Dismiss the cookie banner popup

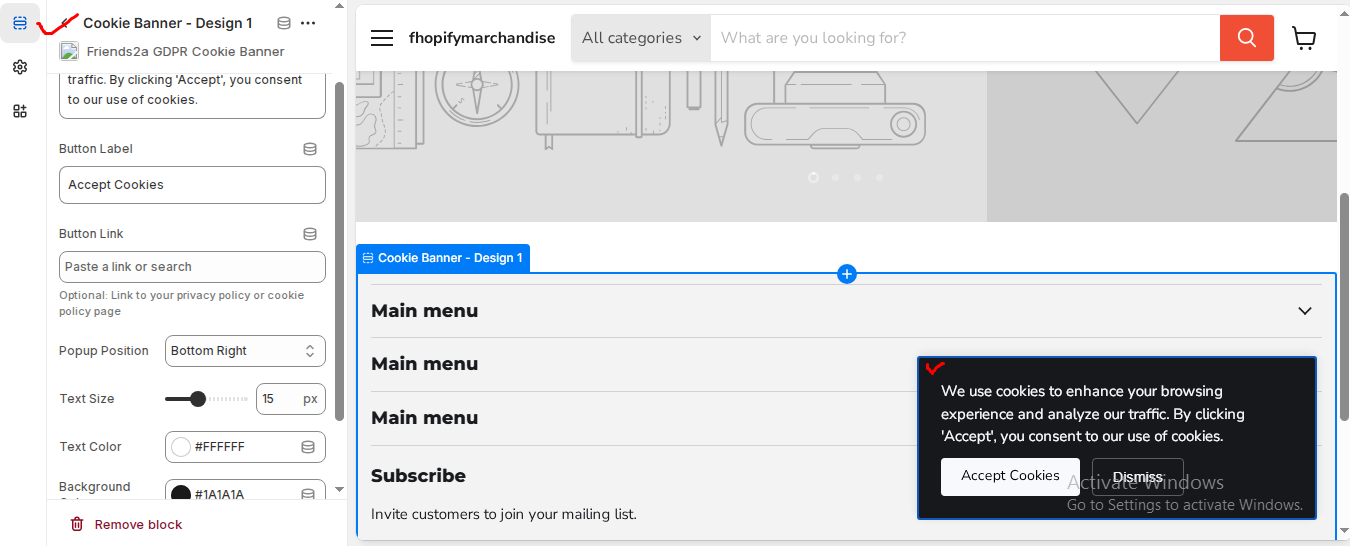tap(1137, 477)
